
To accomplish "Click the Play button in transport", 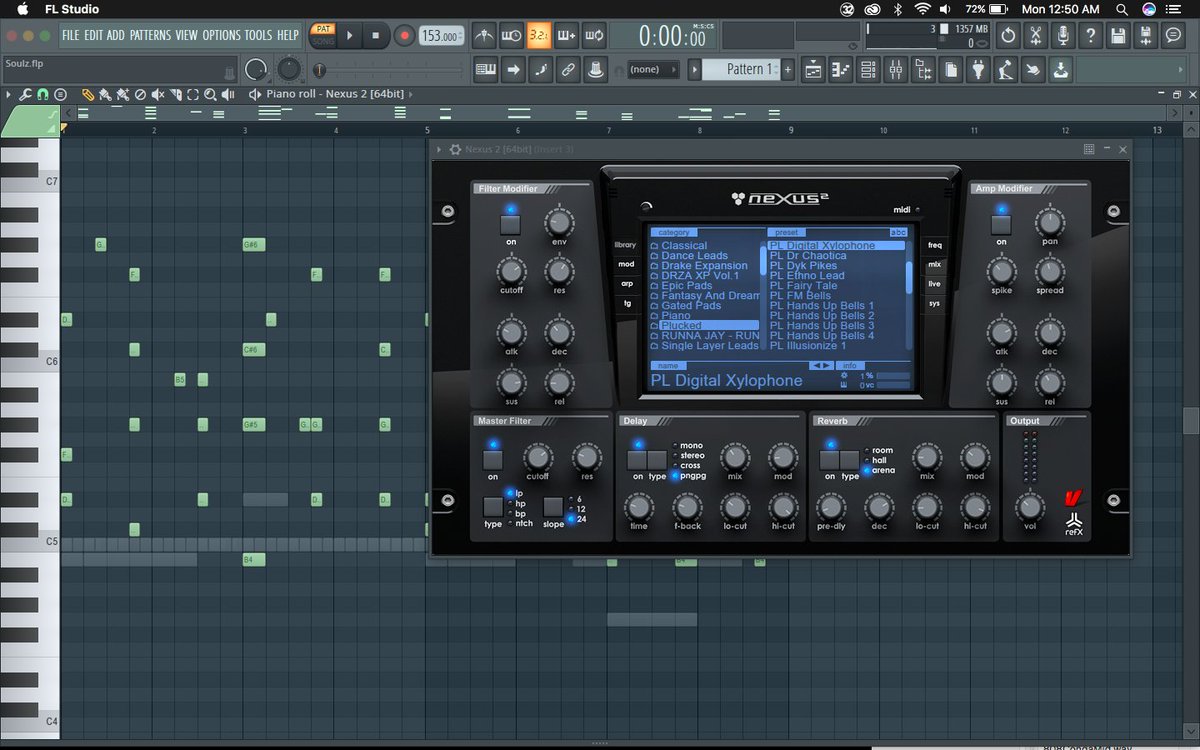I will [349, 36].
